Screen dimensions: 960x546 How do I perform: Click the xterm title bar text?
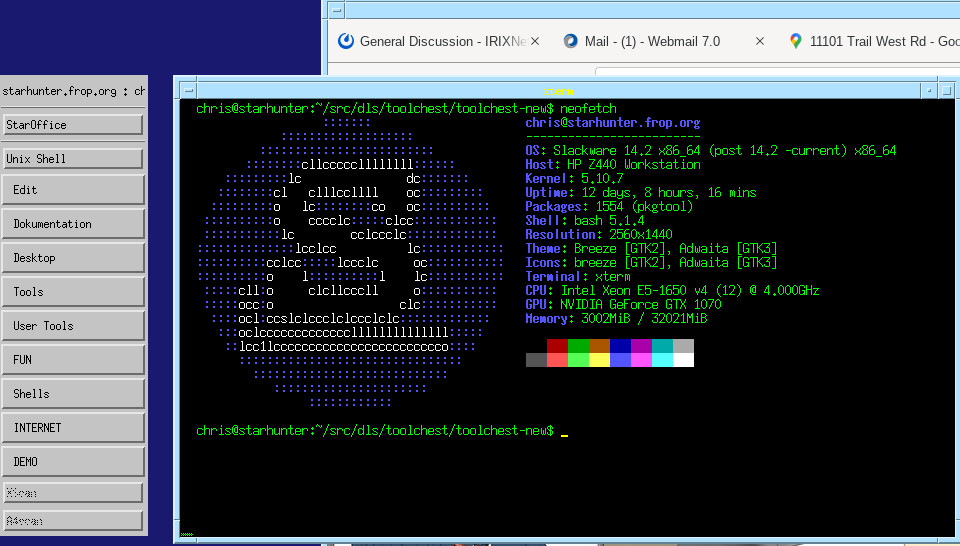(x=558, y=91)
